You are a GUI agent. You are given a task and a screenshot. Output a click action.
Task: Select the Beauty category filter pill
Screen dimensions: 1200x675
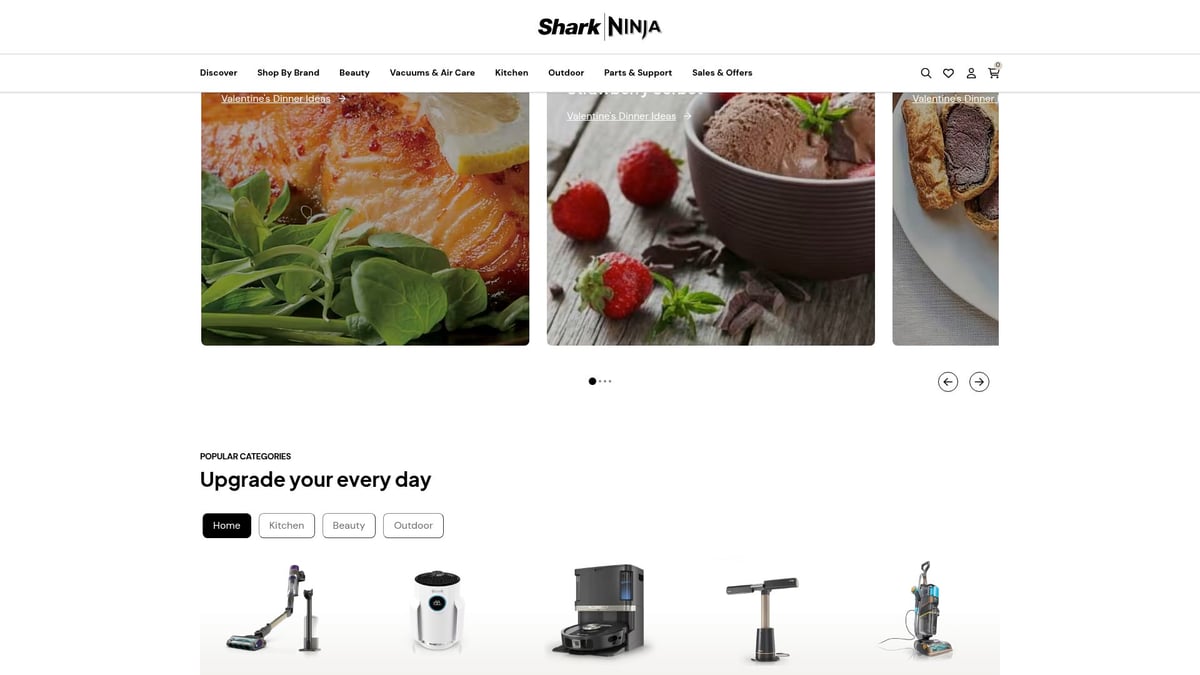349,525
